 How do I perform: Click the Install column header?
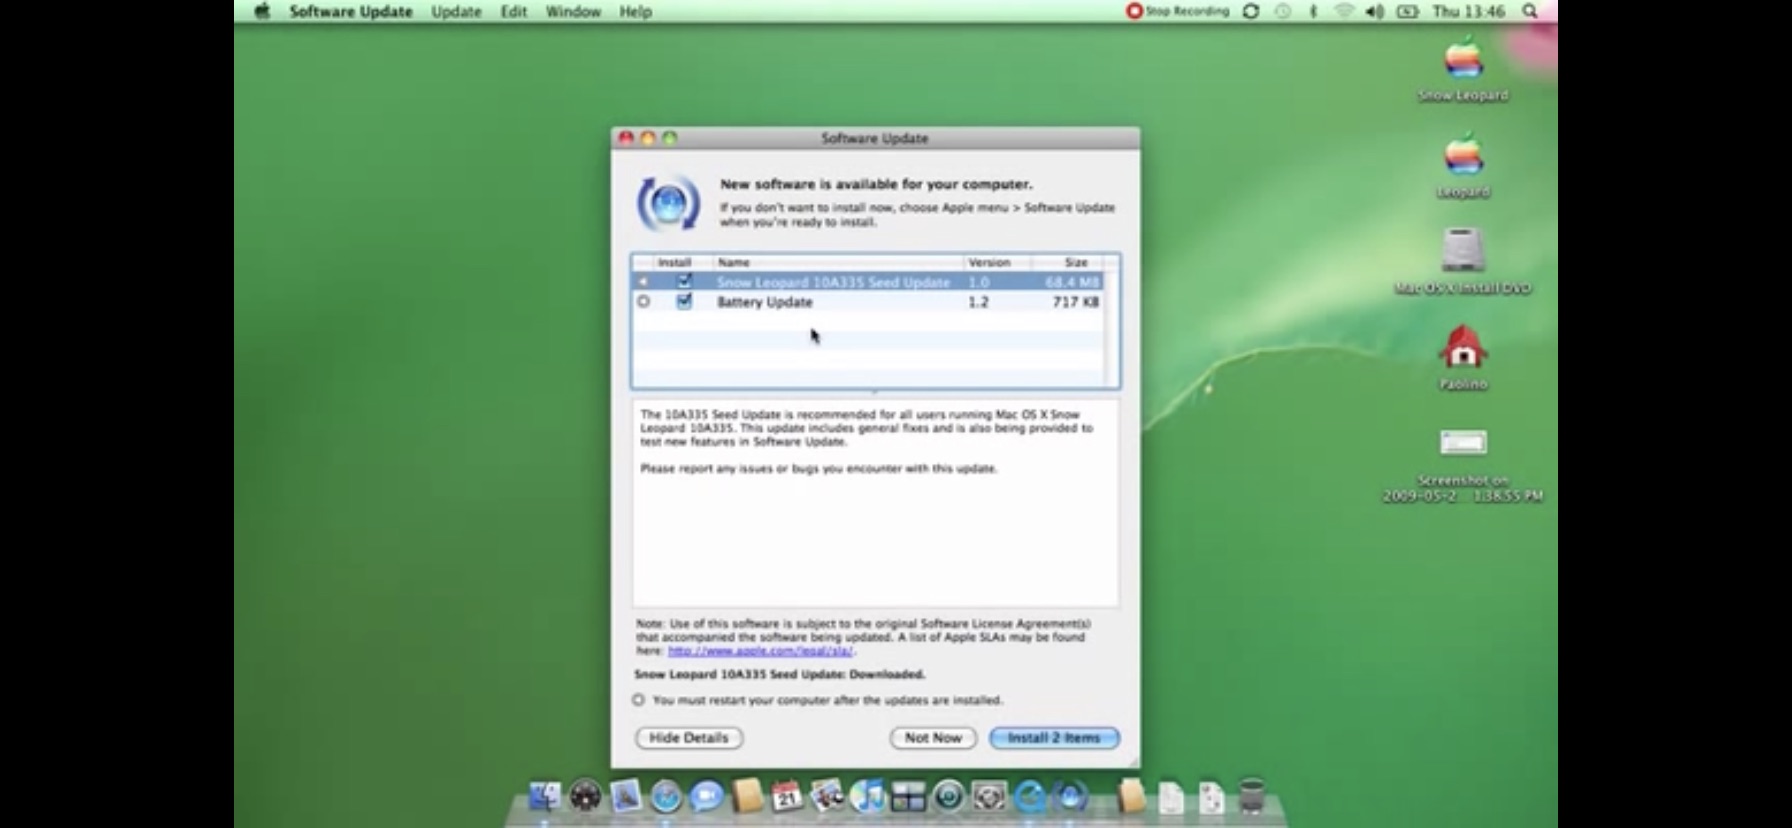[674, 262]
